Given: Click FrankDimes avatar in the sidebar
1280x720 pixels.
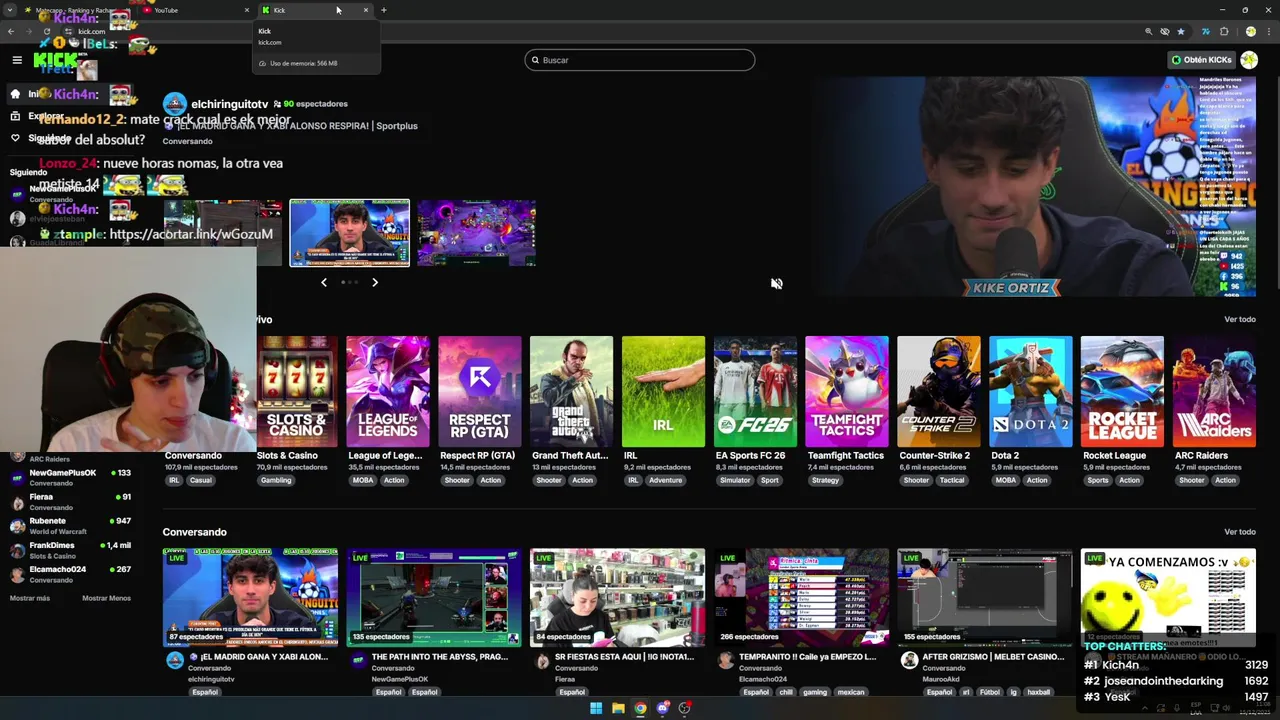Looking at the screenshot, I should click(x=17, y=550).
